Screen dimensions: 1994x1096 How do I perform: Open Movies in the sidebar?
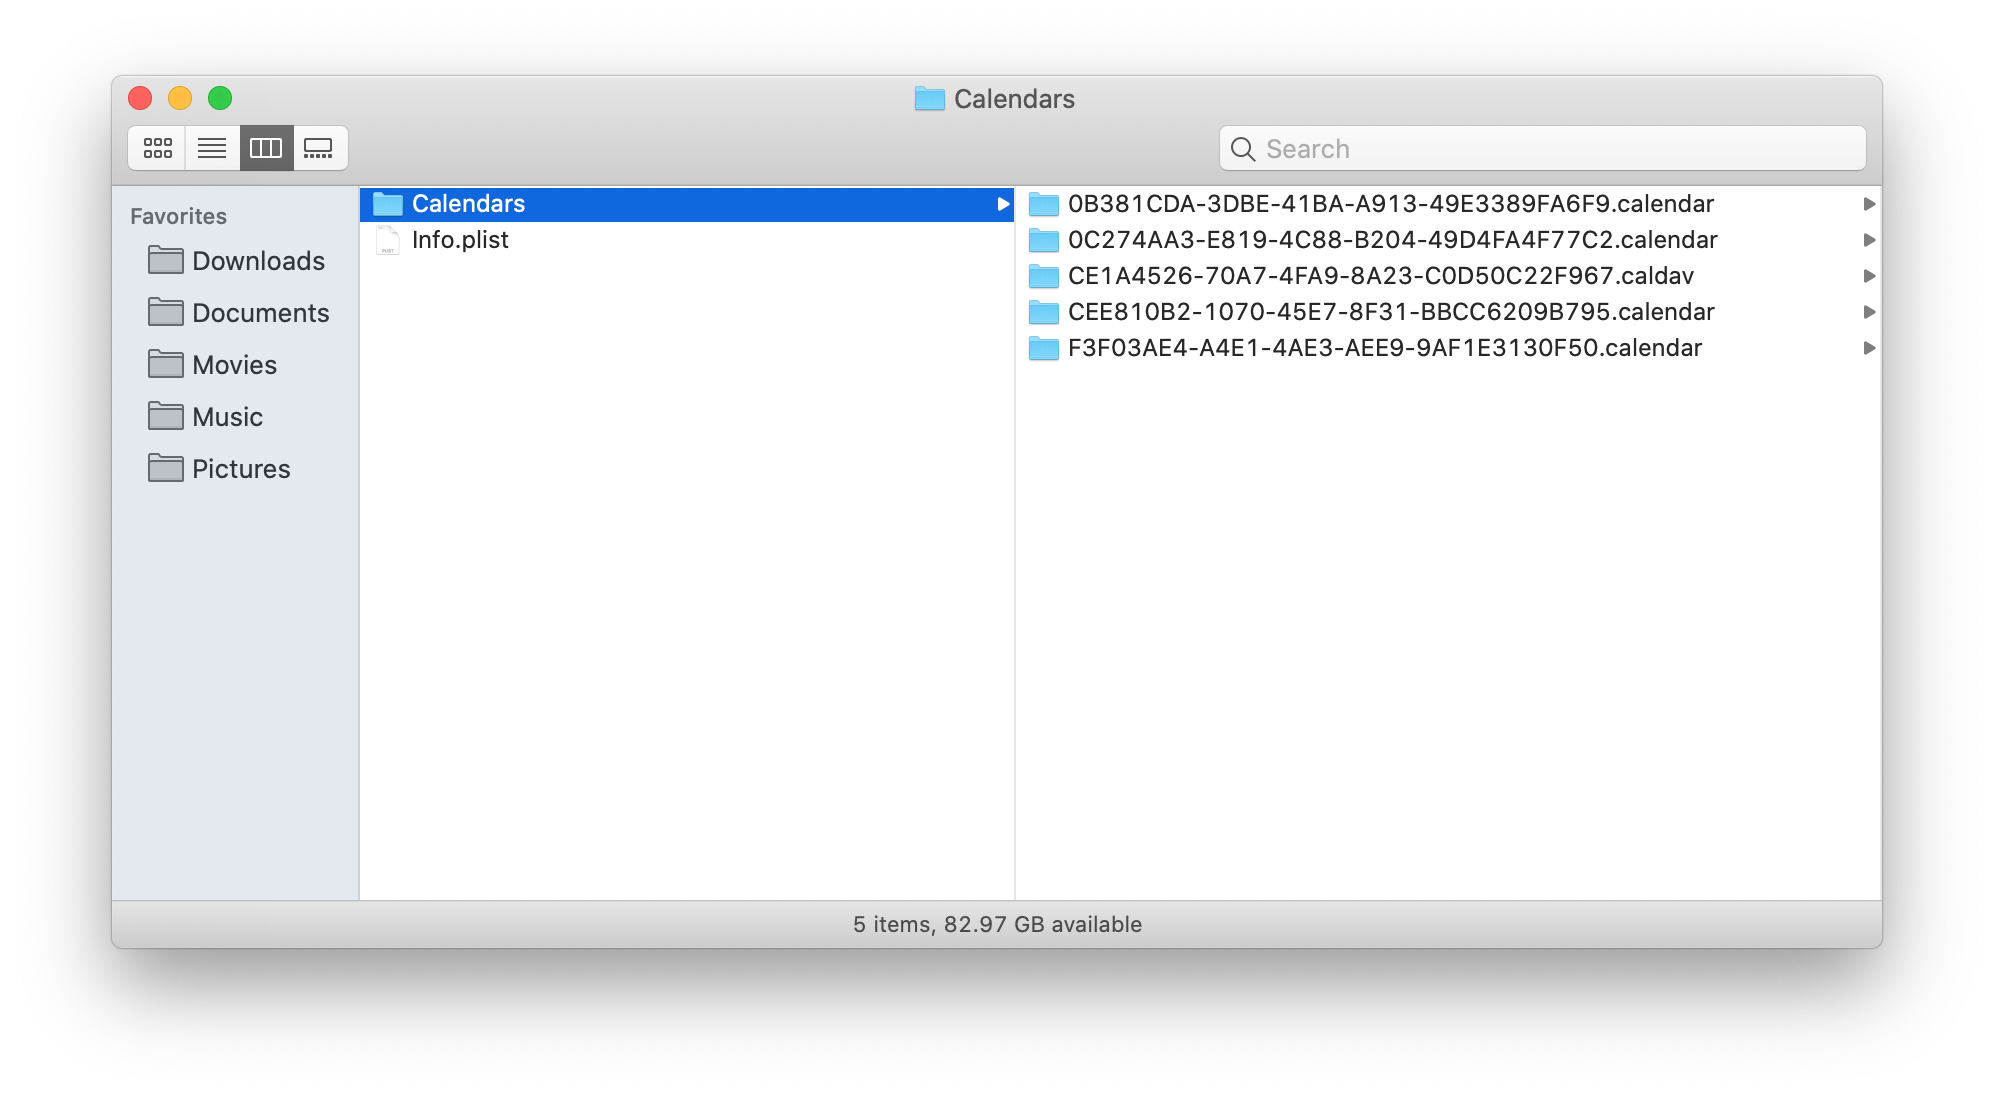pyautogui.click(x=236, y=365)
